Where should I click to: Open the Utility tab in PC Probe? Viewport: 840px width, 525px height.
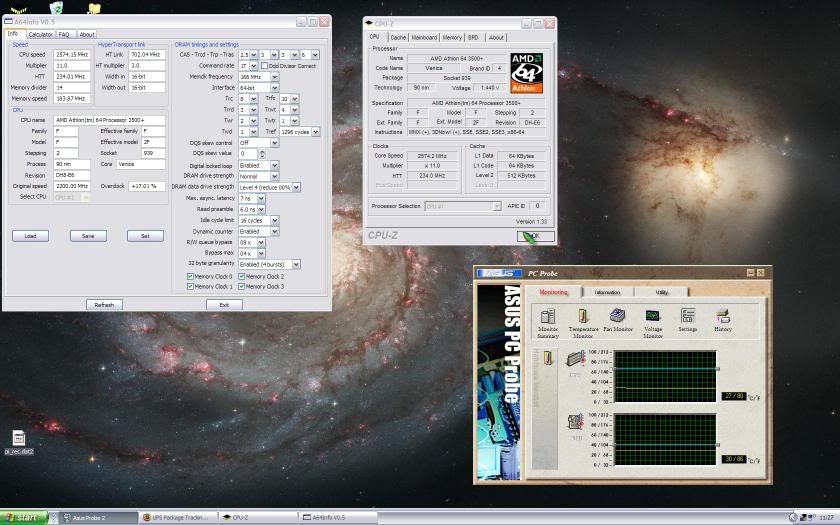click(x=662, y=292)
